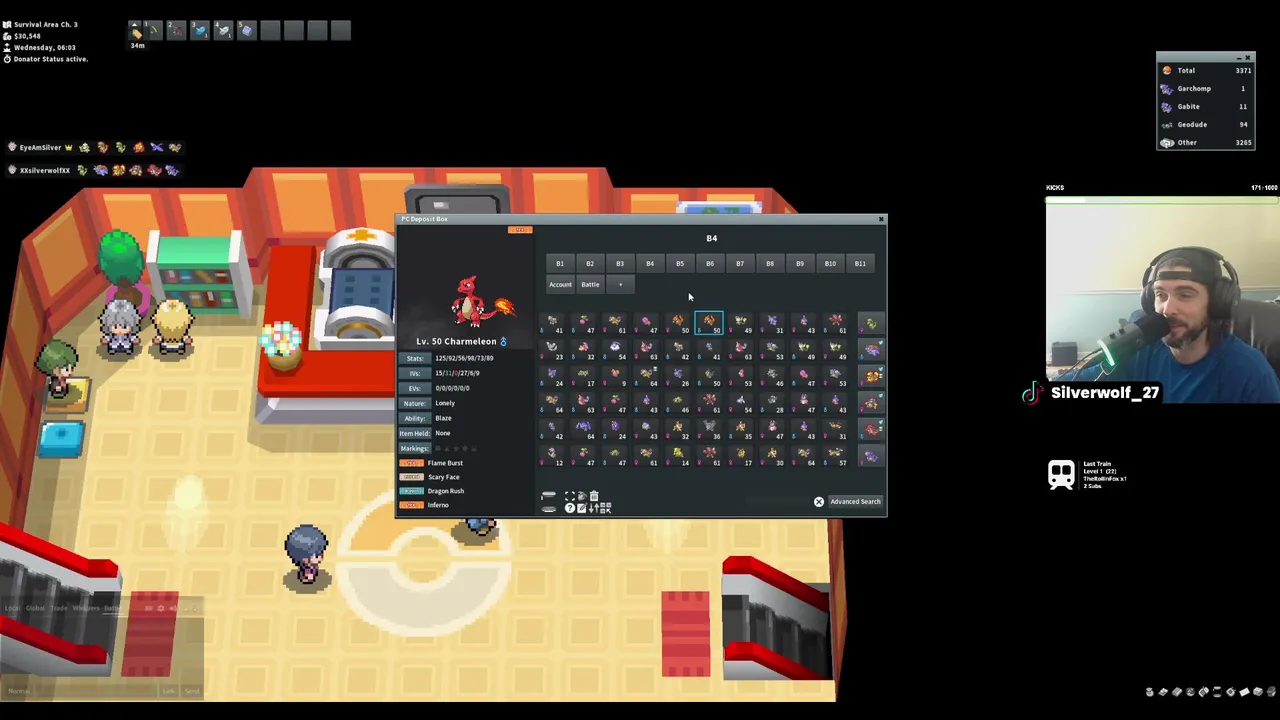1280x720 pixels.
Task: Click the Survival Area Ch. 3 location icon
Action: 7,25
